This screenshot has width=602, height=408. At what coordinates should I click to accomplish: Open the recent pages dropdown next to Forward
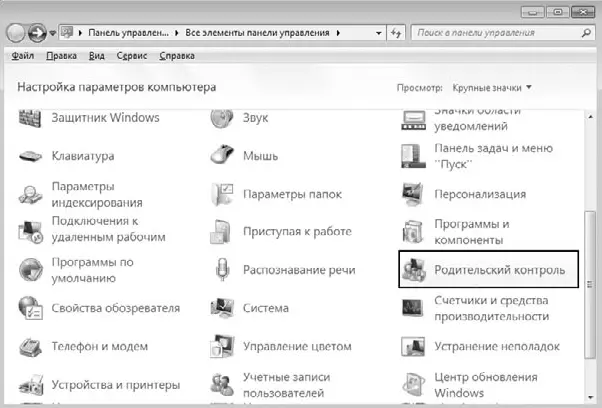tap(53, 33)
